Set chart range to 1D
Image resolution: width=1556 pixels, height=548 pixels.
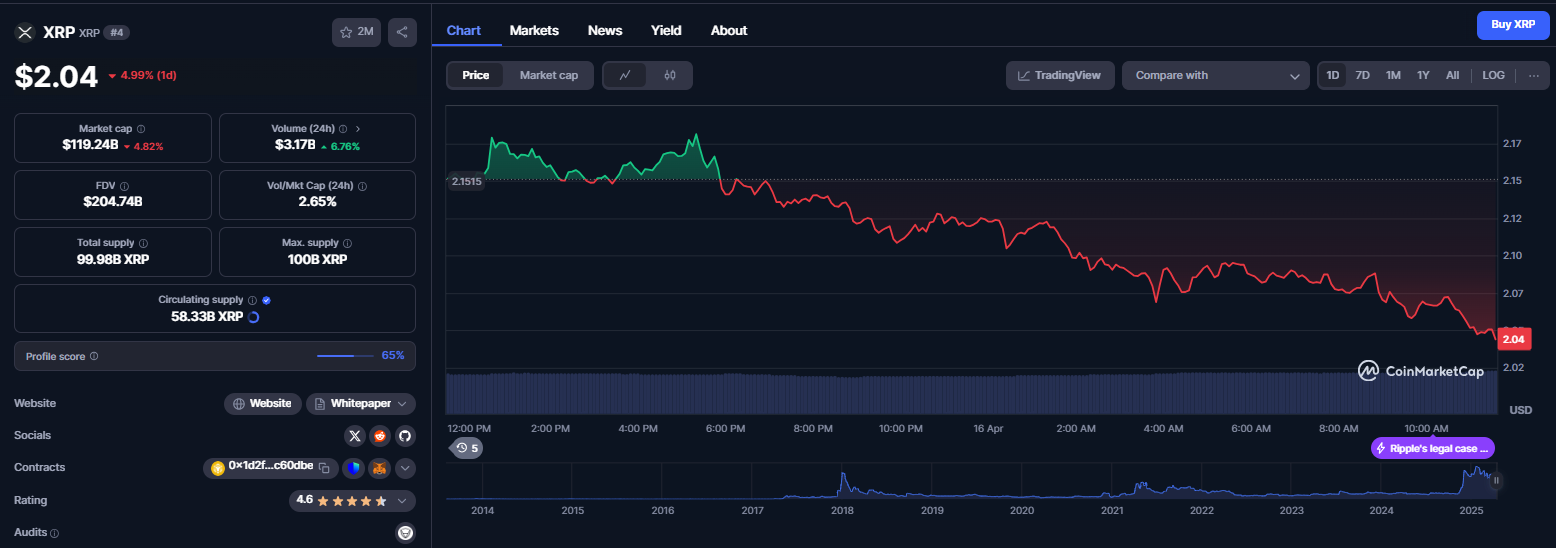point(1332,75)
